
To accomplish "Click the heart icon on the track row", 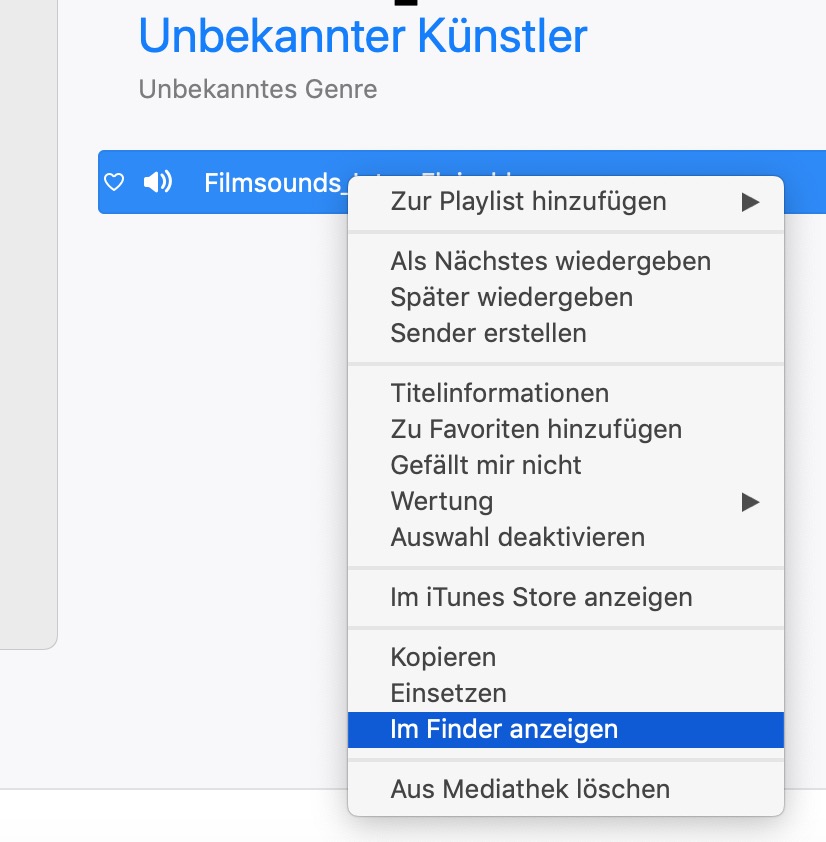I will pyautogui.click(x=115, y=182).
